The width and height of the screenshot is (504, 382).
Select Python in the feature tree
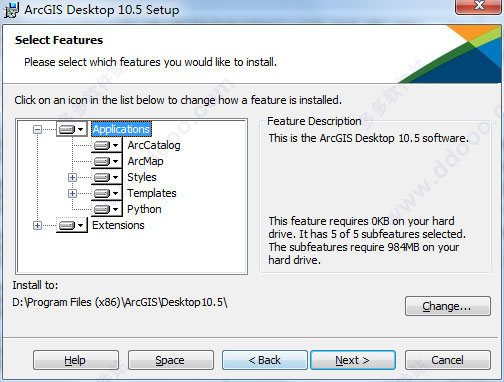pyautogui.click(x=144, y=209)
